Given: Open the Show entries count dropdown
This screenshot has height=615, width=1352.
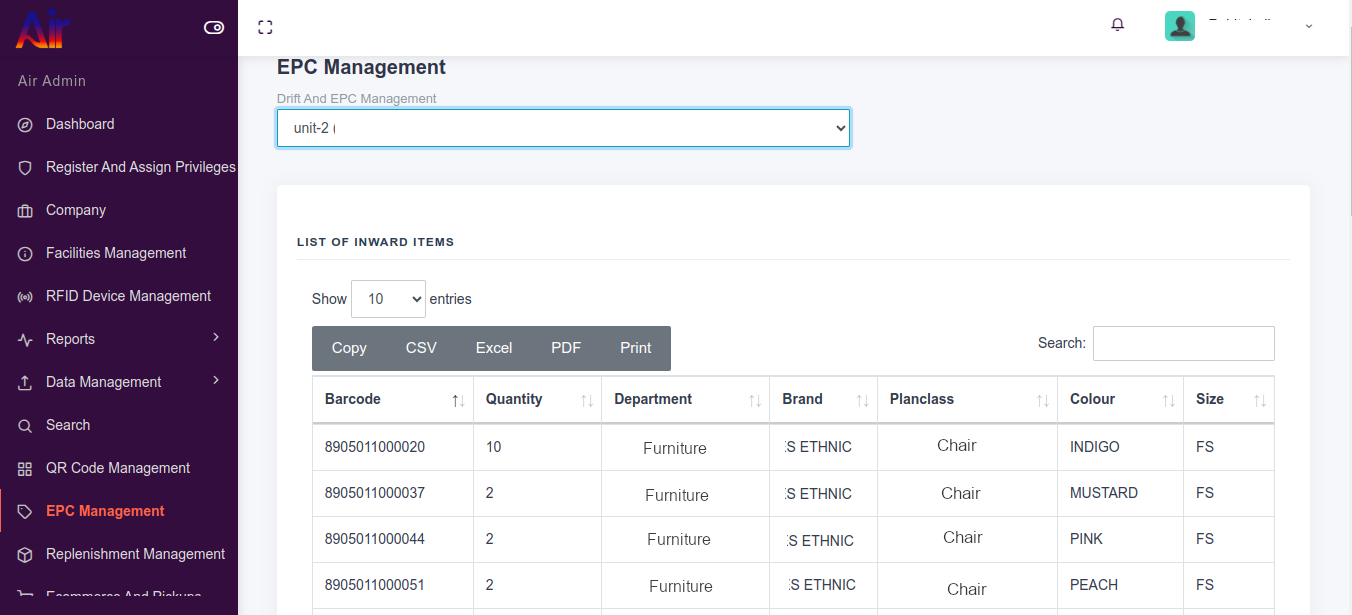Looking at the screenshot, I should 388,299.
